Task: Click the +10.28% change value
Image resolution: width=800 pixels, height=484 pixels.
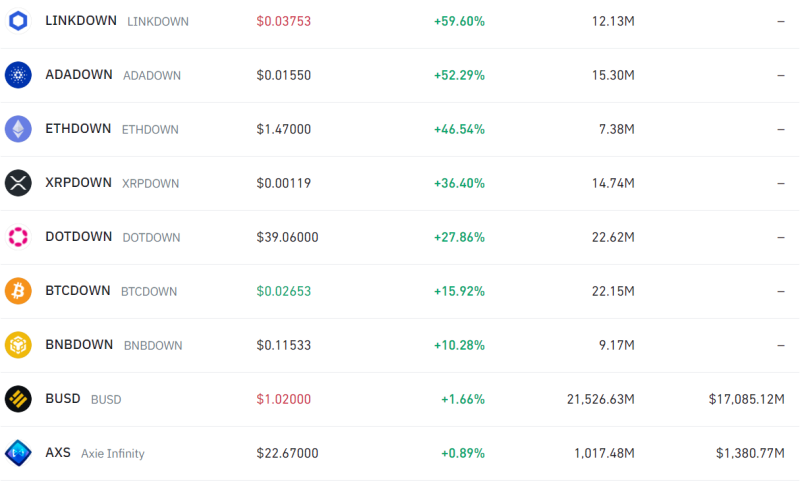Action: [x=459, y=346]
